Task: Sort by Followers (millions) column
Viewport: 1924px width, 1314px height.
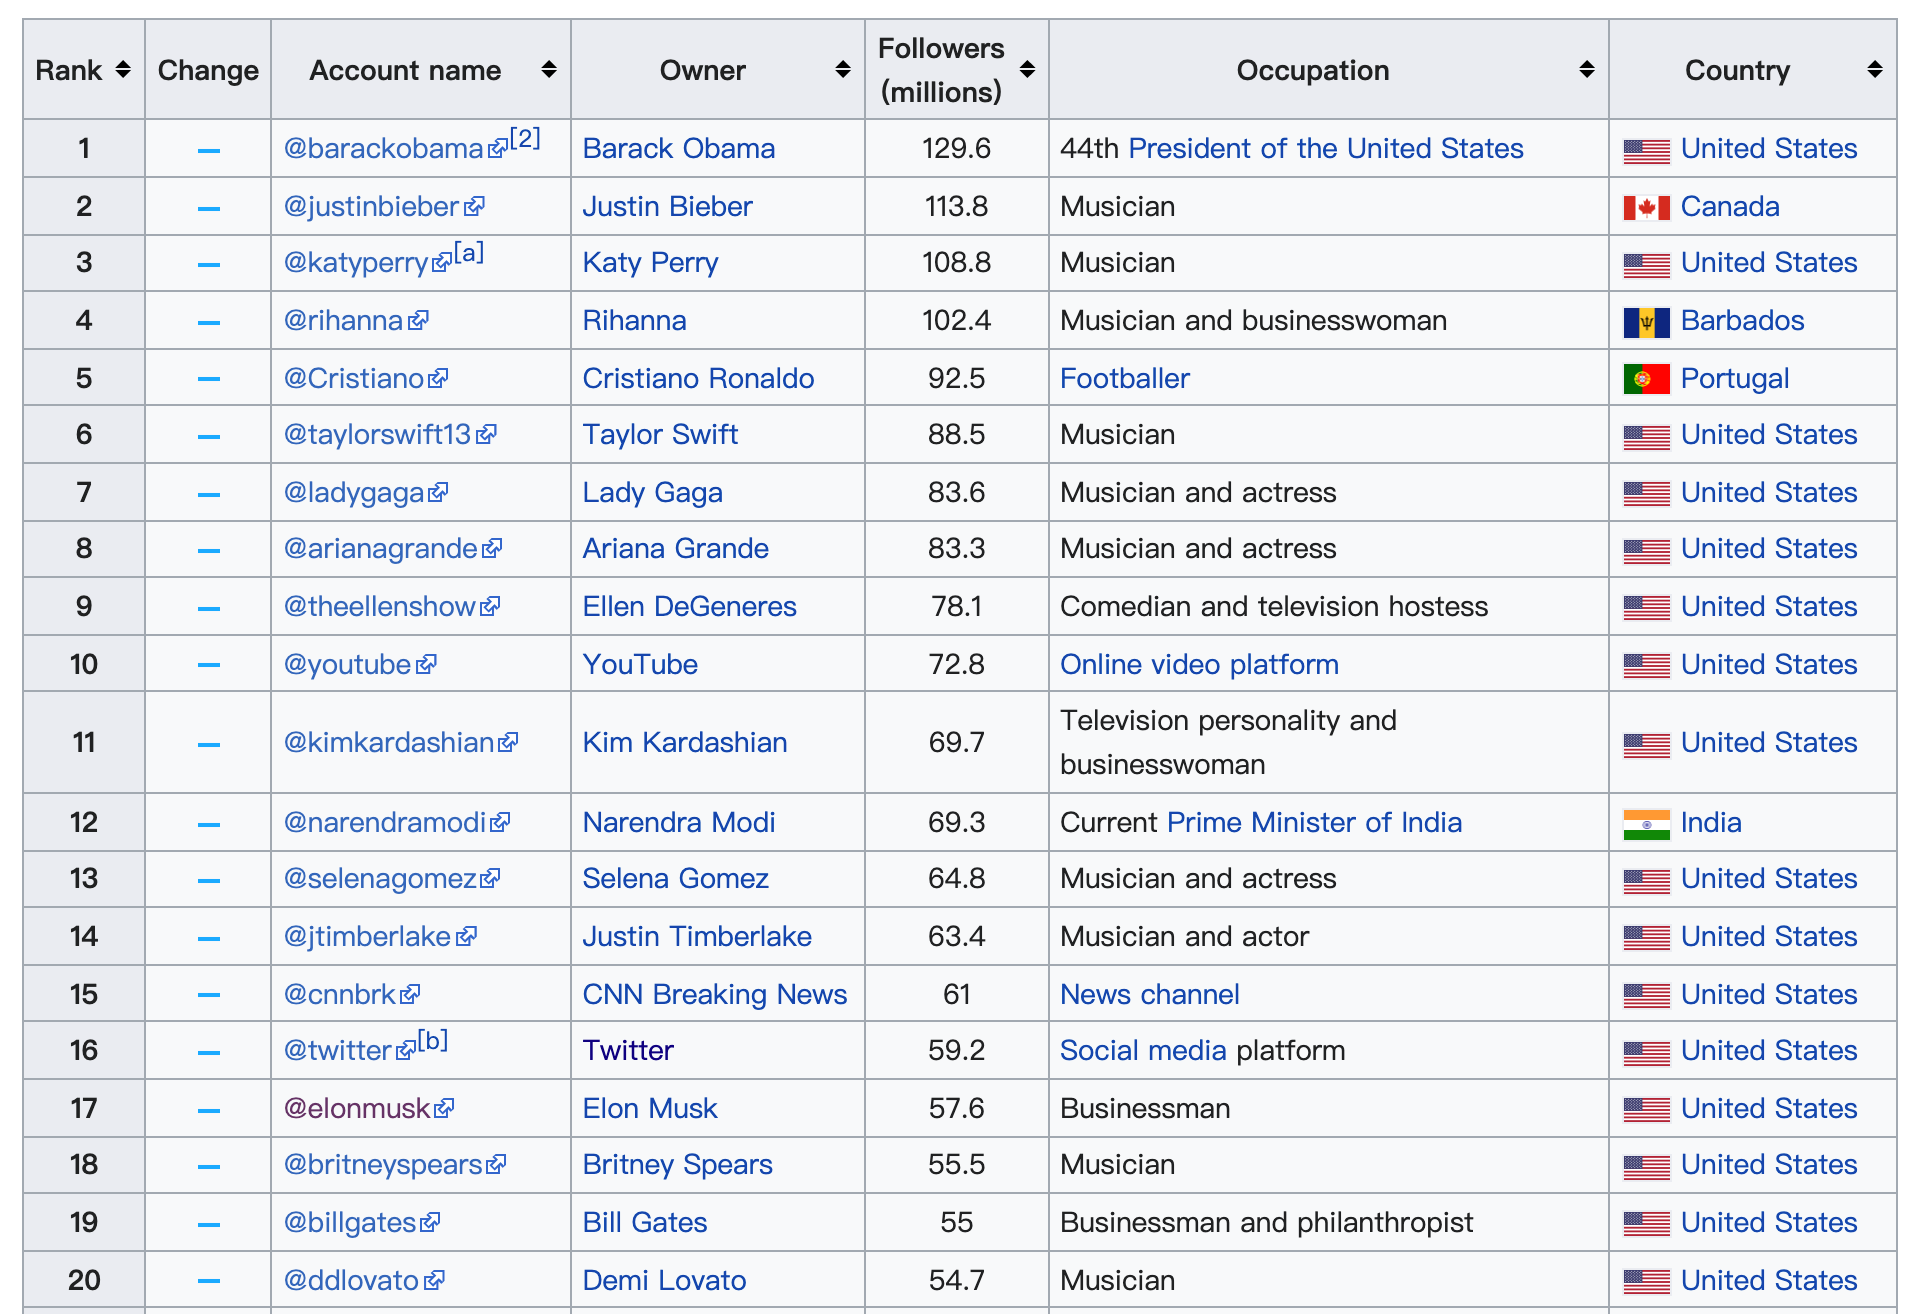Action: tap(1027, 70)
